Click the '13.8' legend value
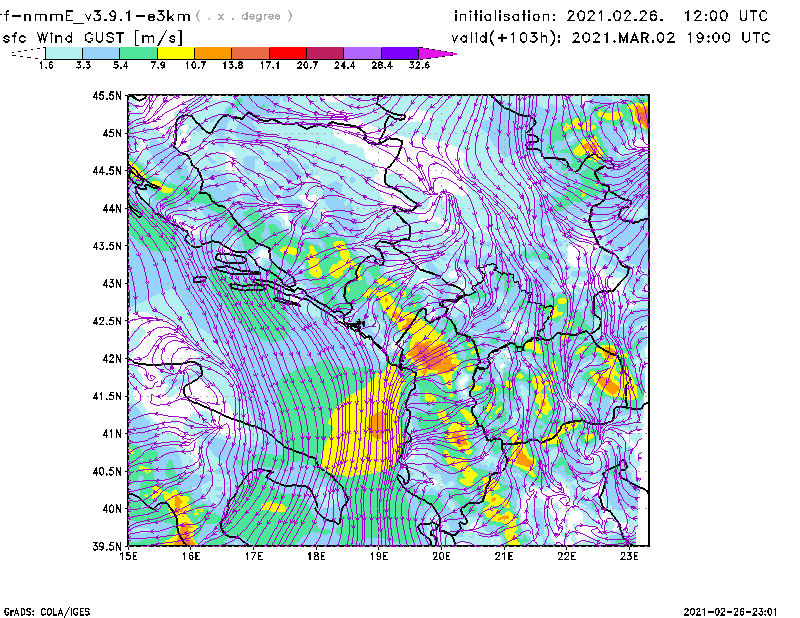The width and height of the screenshot is (800, 618). [x=233, y=65]
